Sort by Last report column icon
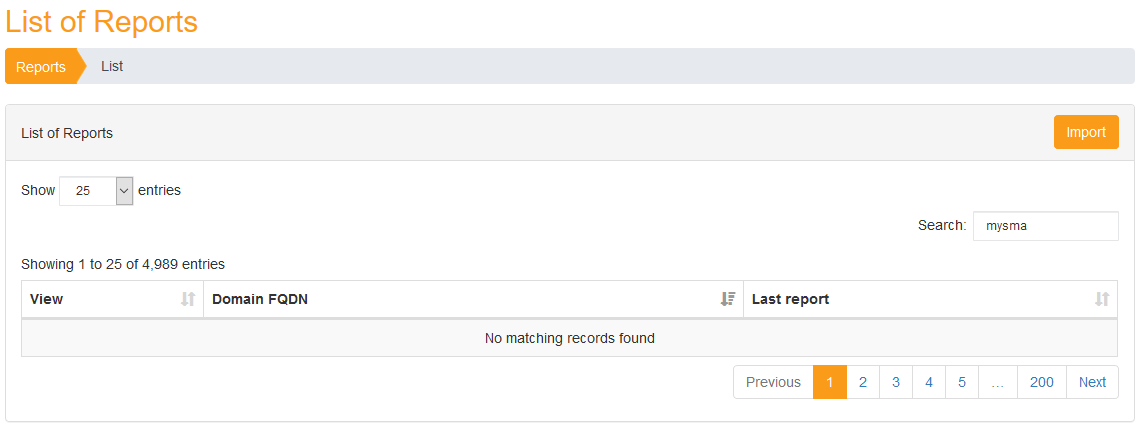 tap(1102, 299)
